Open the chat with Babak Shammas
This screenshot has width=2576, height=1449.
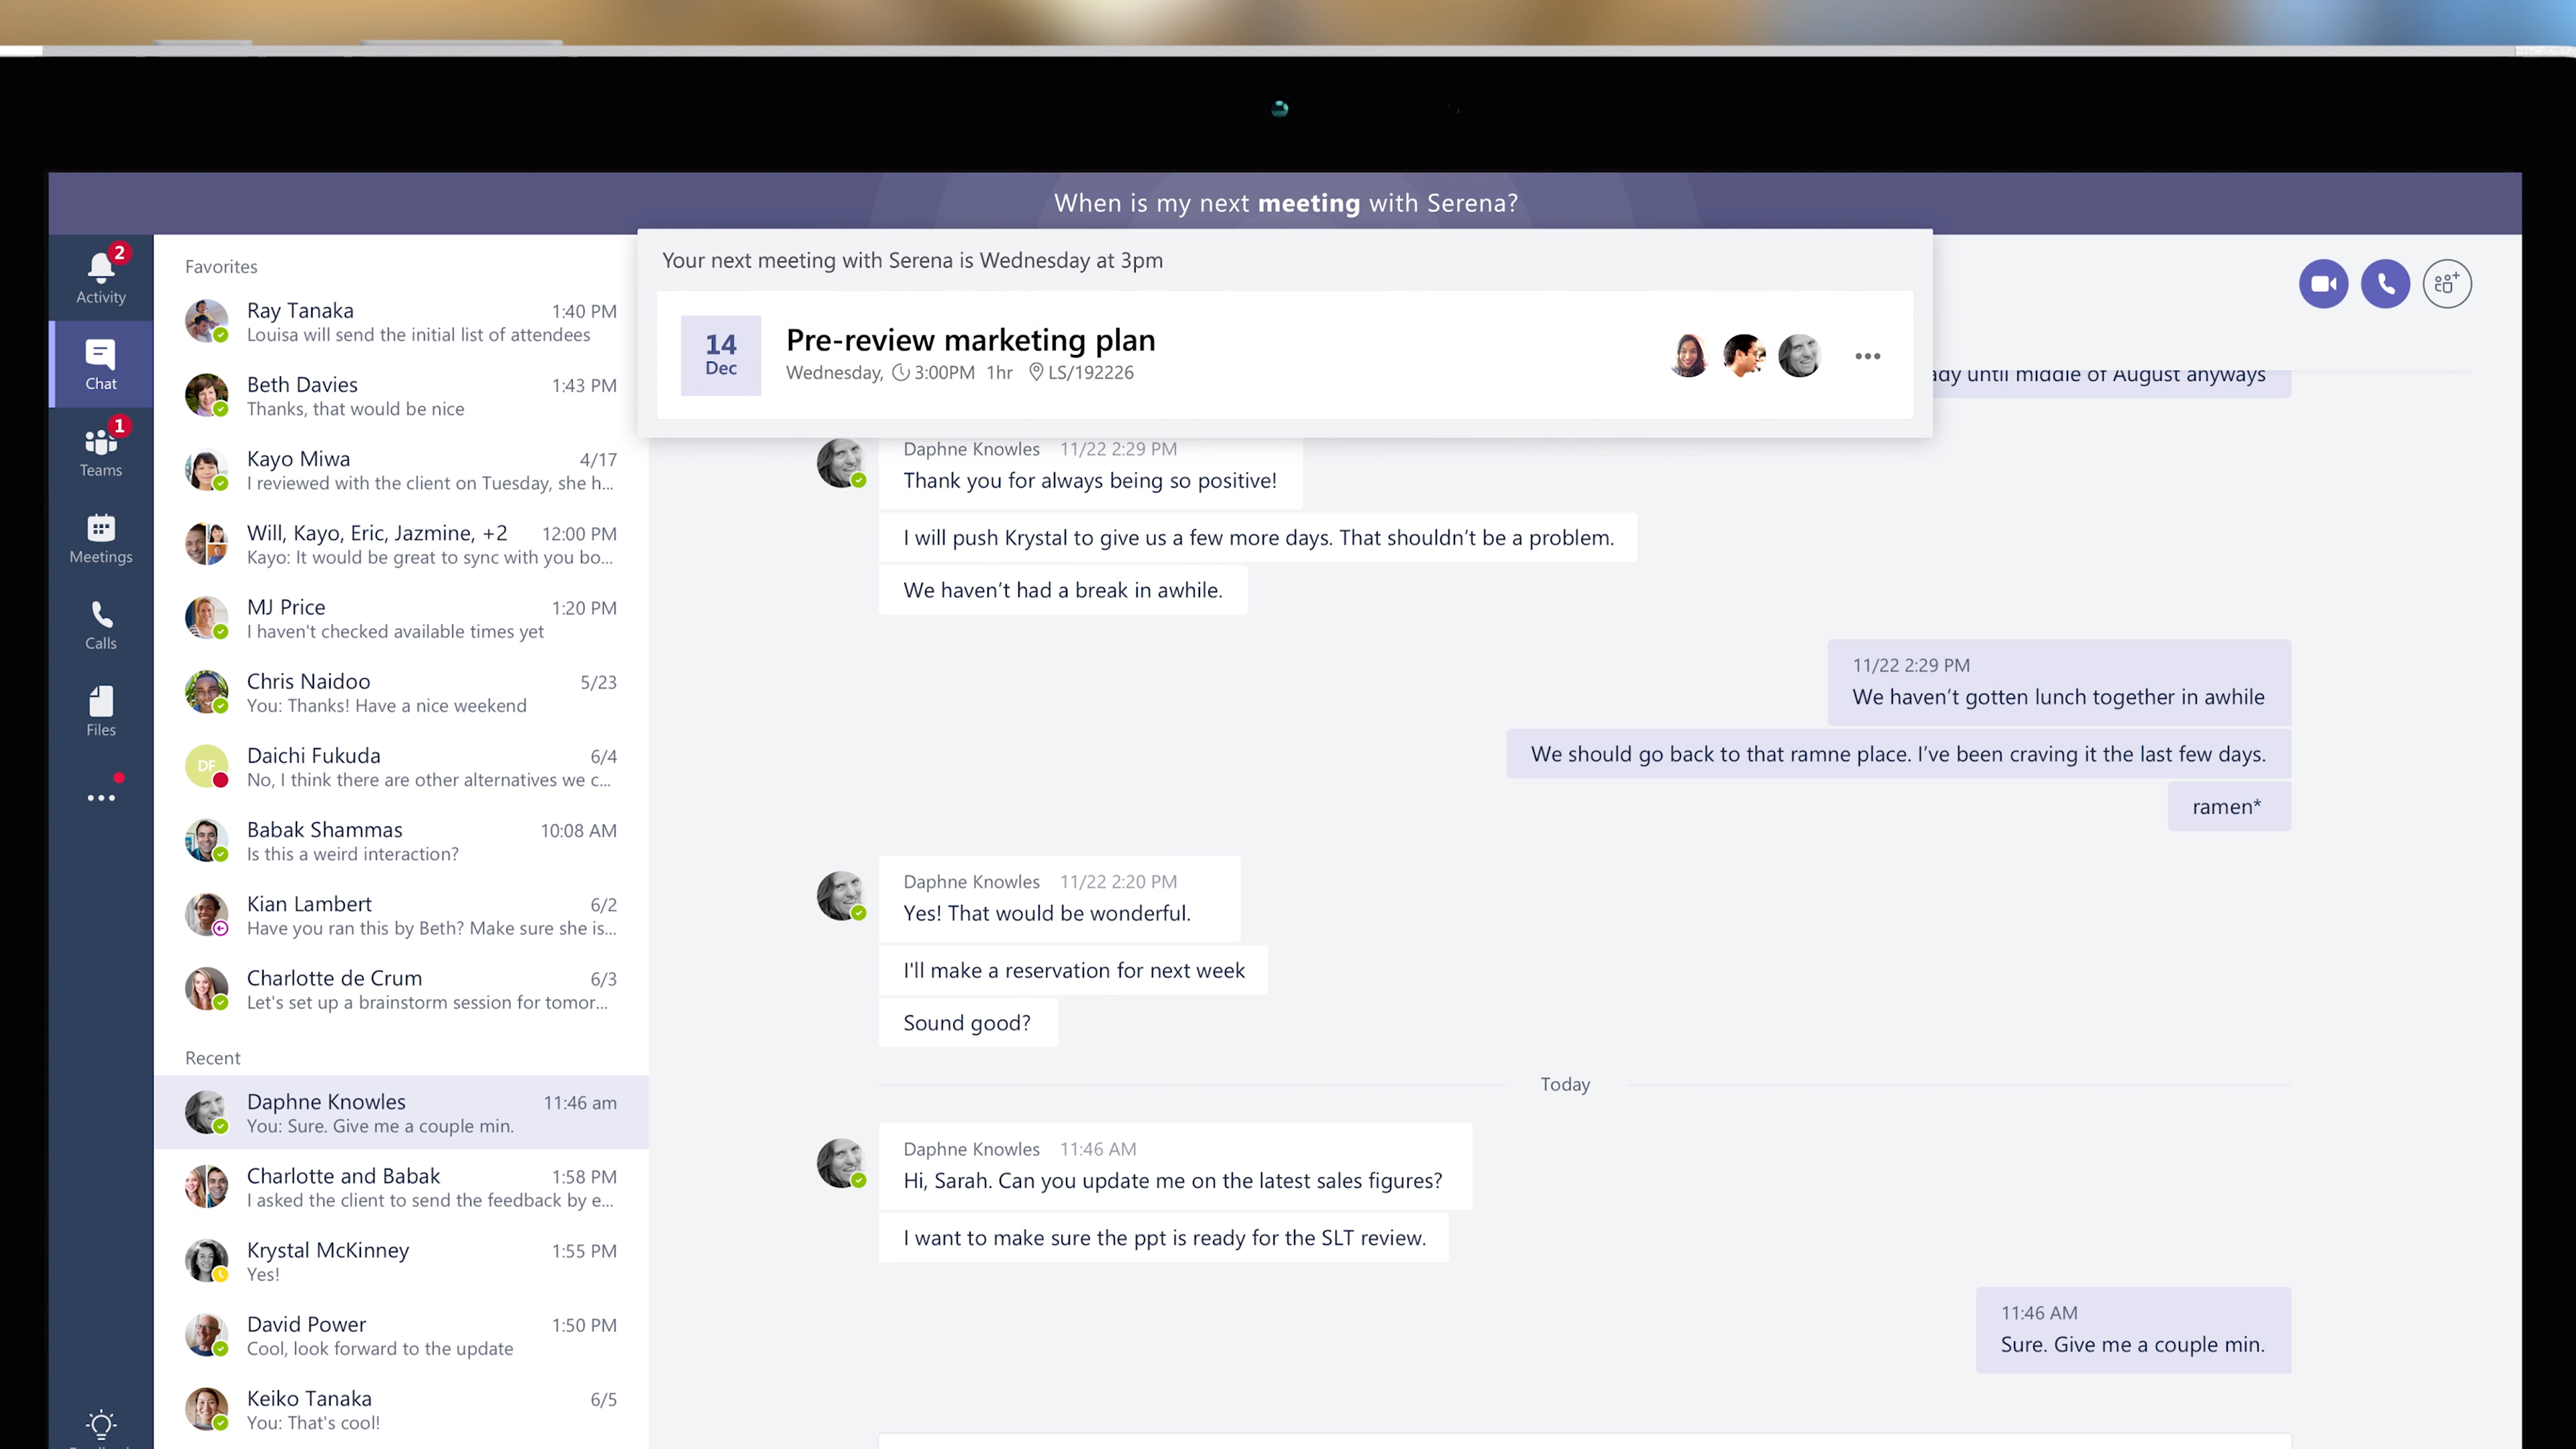(401, 841)
